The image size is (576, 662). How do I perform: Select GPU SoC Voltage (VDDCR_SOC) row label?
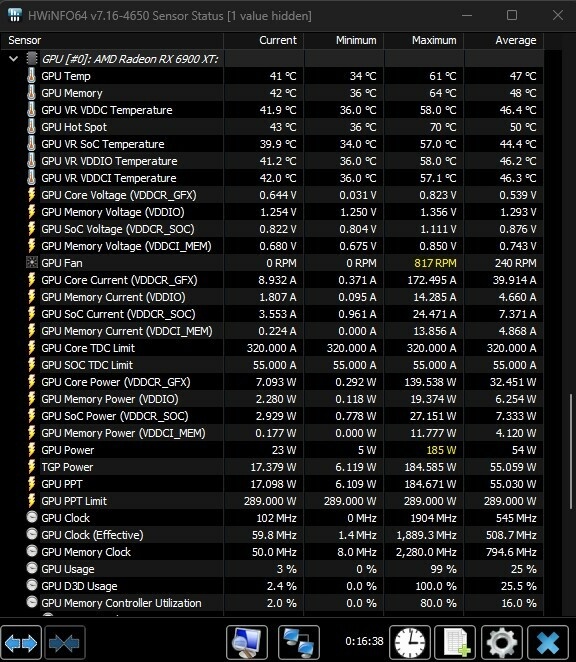118,229
